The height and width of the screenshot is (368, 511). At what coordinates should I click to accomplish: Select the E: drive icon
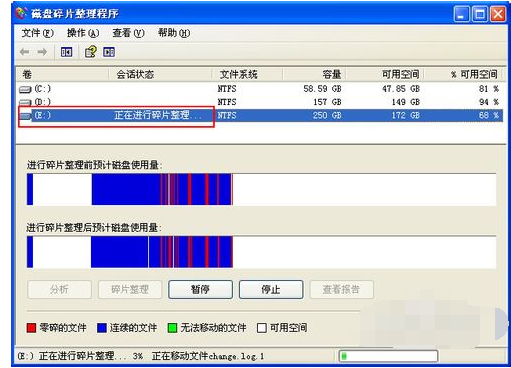(25, 116)
